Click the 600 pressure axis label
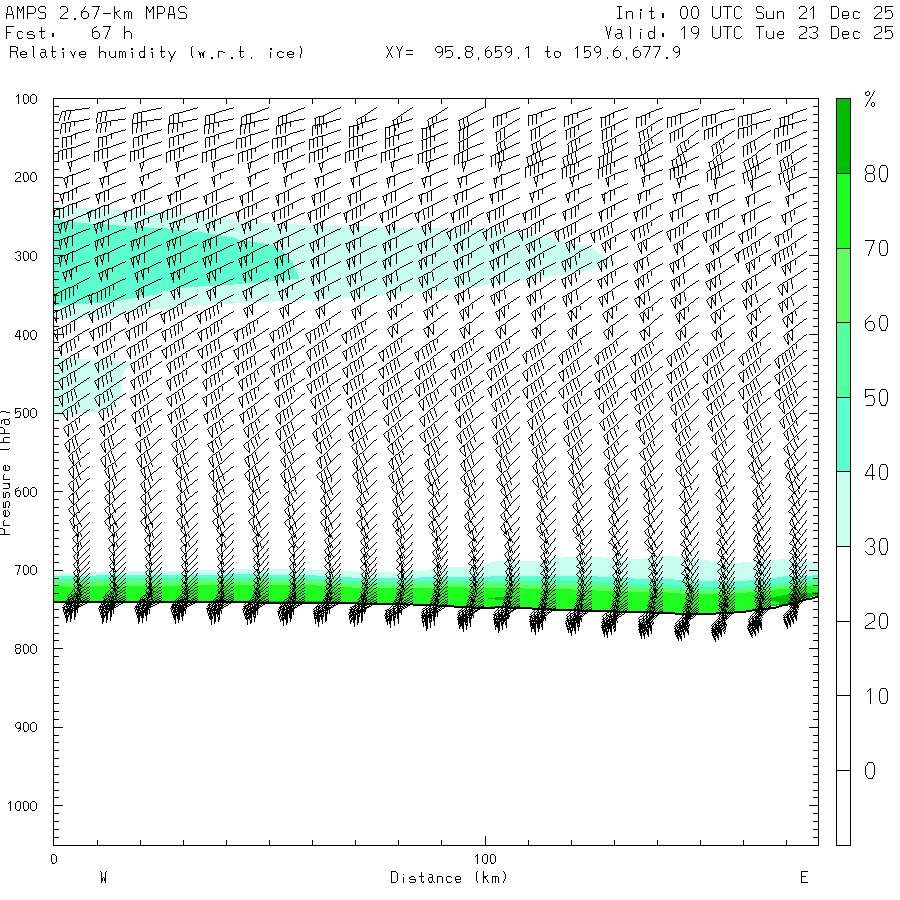900x900 pixels. point(26,492)
